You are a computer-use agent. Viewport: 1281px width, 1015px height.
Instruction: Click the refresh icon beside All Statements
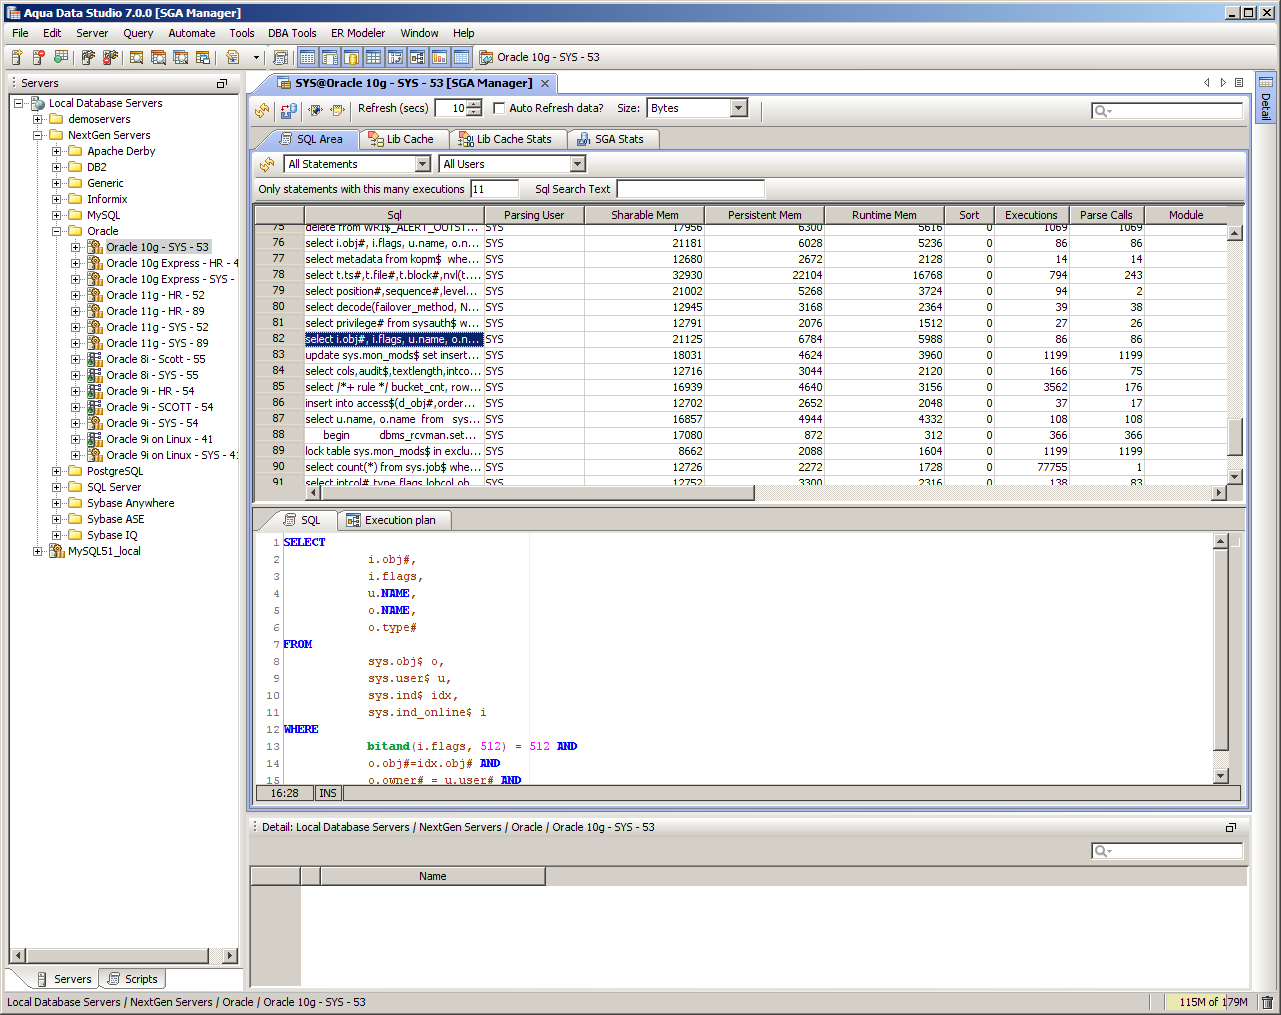click(x=267, y=164)
